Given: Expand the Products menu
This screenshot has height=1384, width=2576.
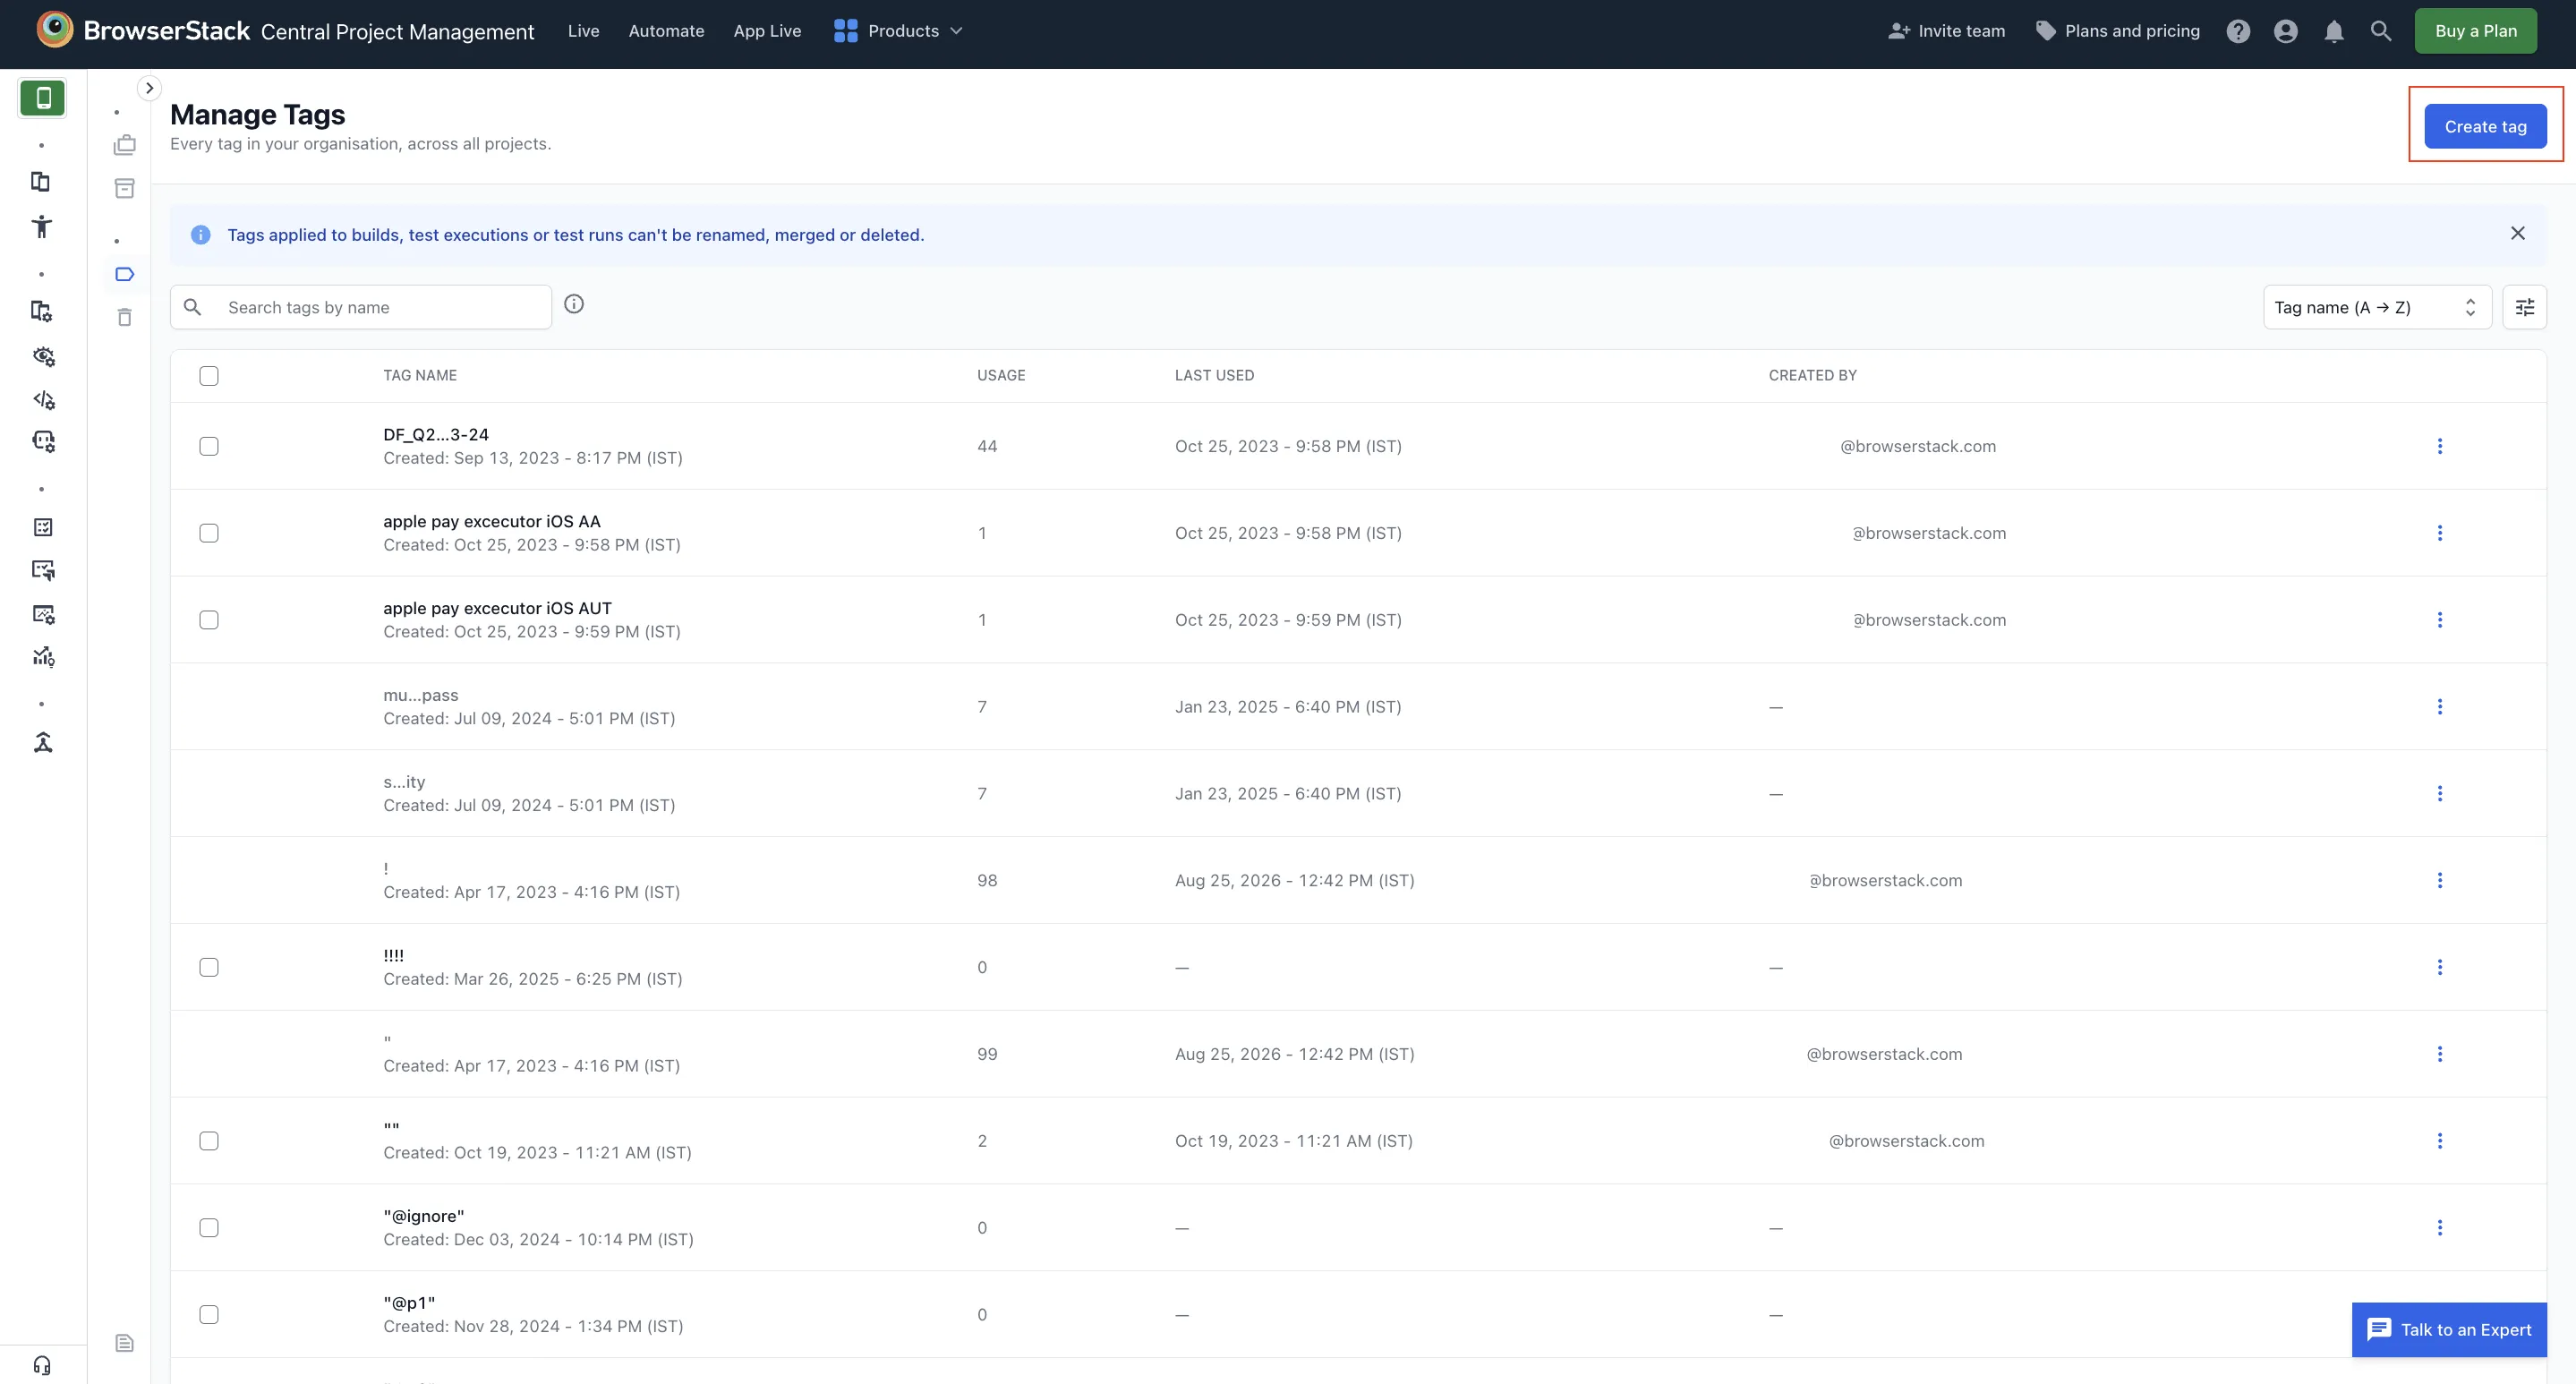Looking at the screenshot, I should (x=898, y=31).
